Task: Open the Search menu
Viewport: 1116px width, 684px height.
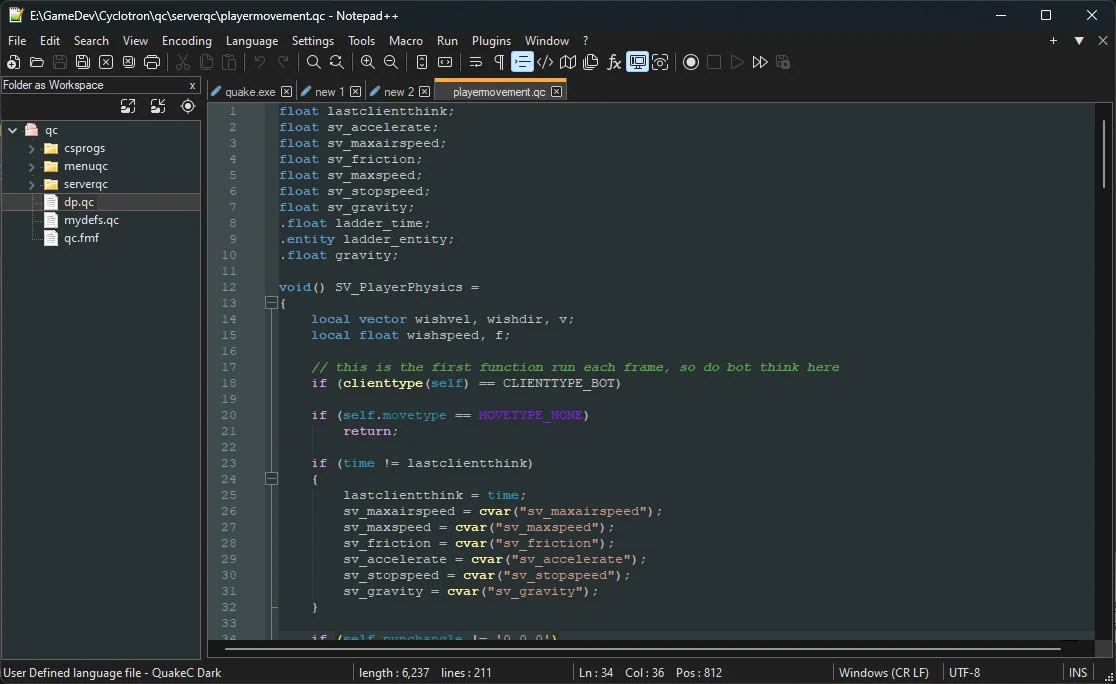Action: click(x=91, y=41)
